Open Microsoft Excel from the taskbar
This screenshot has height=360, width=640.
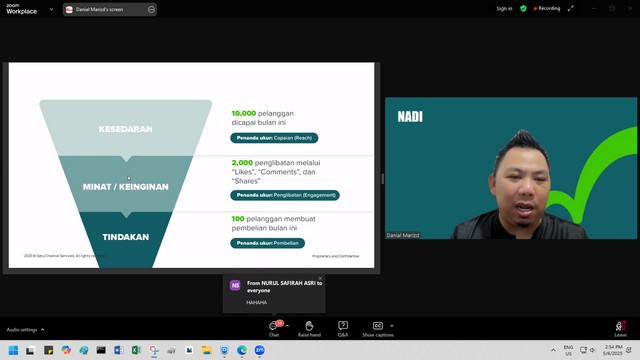136,350
